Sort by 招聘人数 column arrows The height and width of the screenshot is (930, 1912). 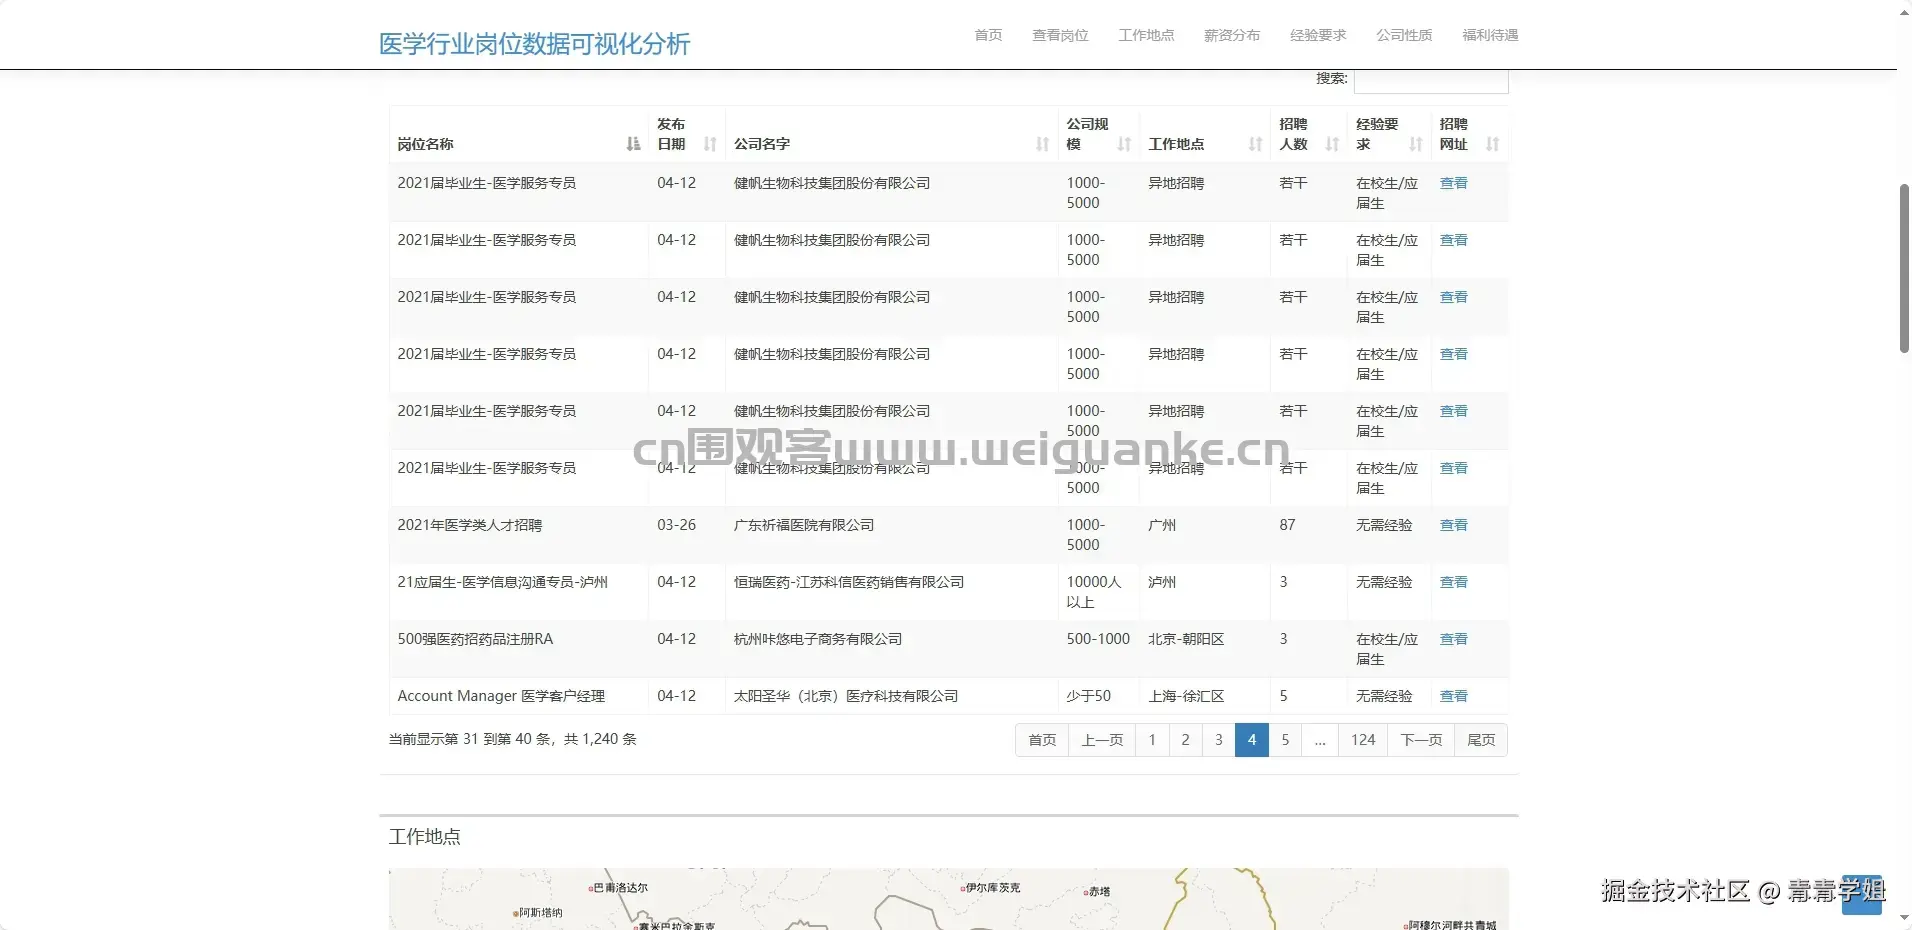[x=1332, y=144]
